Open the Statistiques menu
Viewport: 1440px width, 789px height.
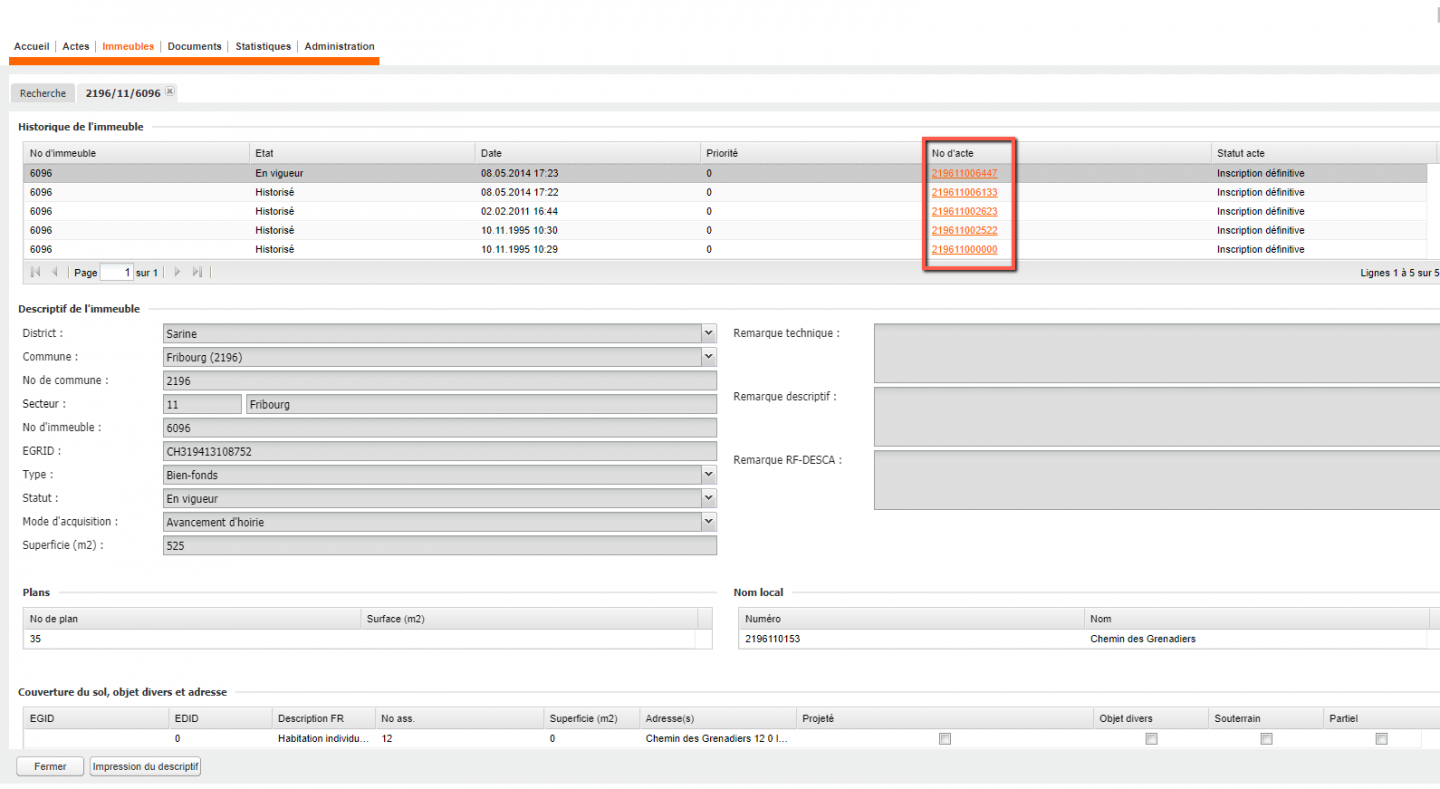click(263, 46)
